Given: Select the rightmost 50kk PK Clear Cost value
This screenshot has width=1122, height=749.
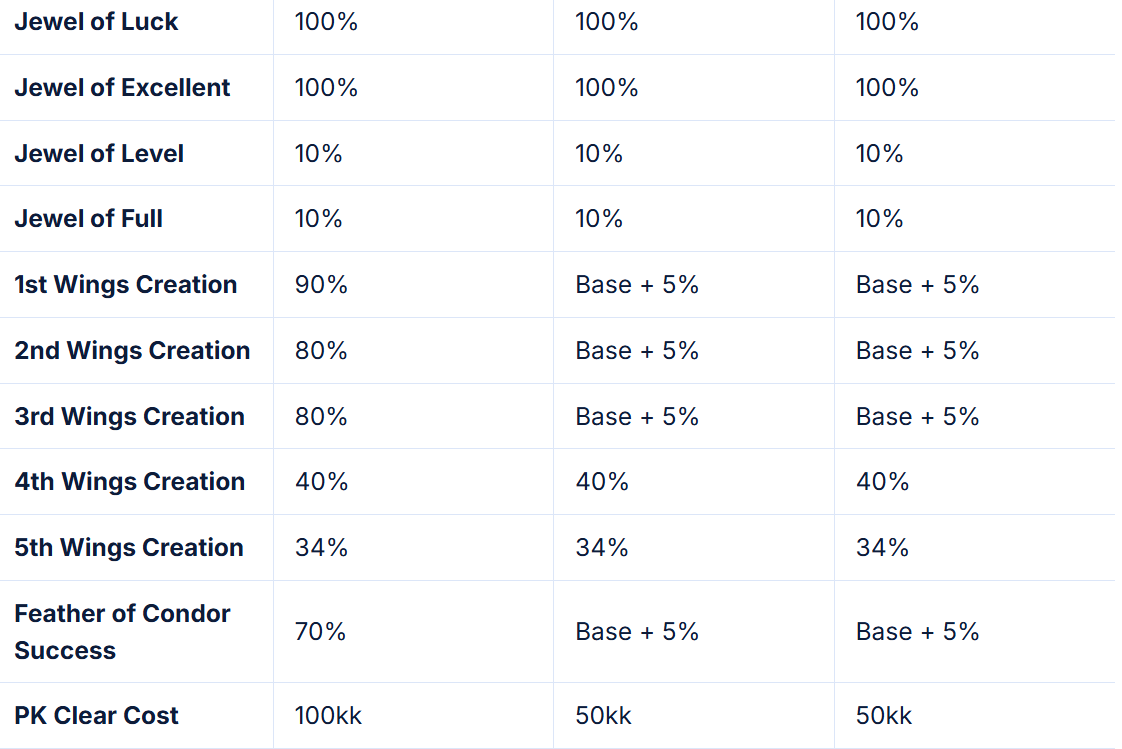Looking at the screenshot, I should coord(884,716).
